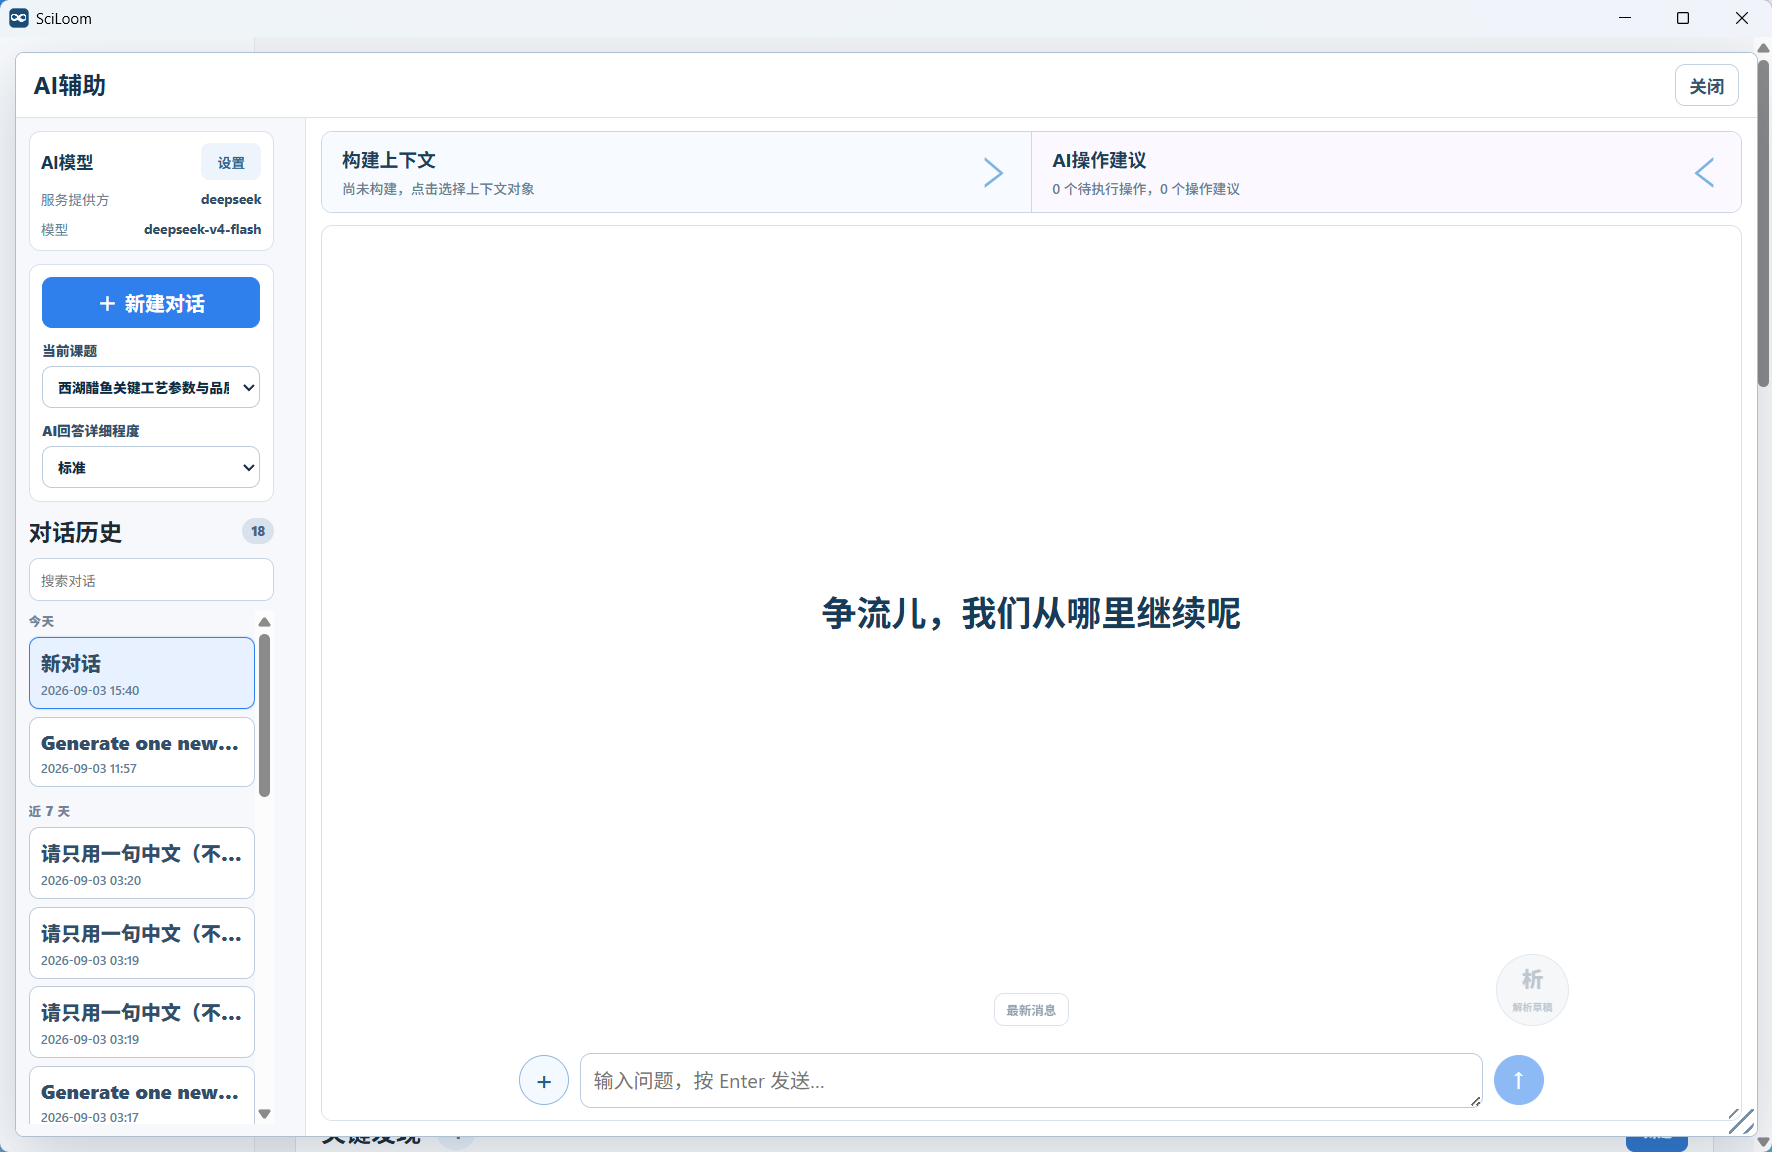Collapse AI操作建议 with the left chevron
Viewport: 1772px width, 1152px height.
pos(1705,173)
